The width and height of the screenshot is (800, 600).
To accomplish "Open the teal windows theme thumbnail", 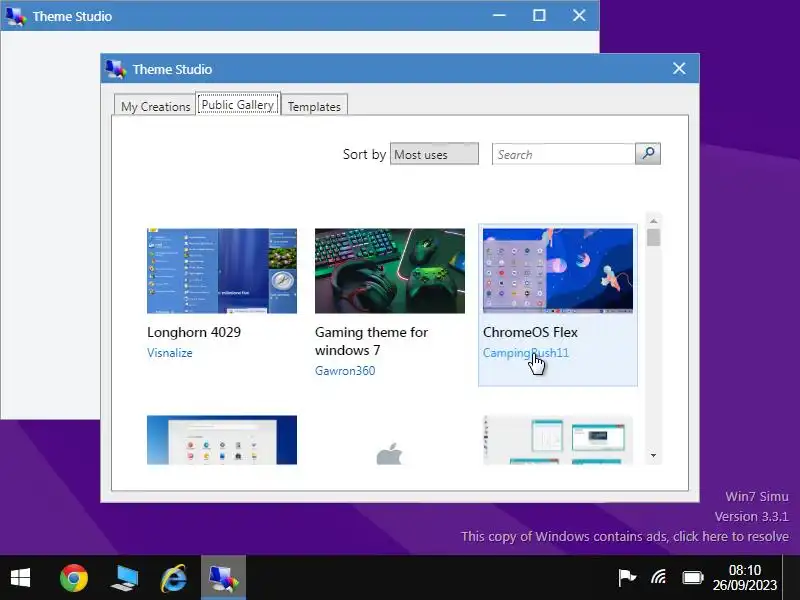I will (558, 440).
